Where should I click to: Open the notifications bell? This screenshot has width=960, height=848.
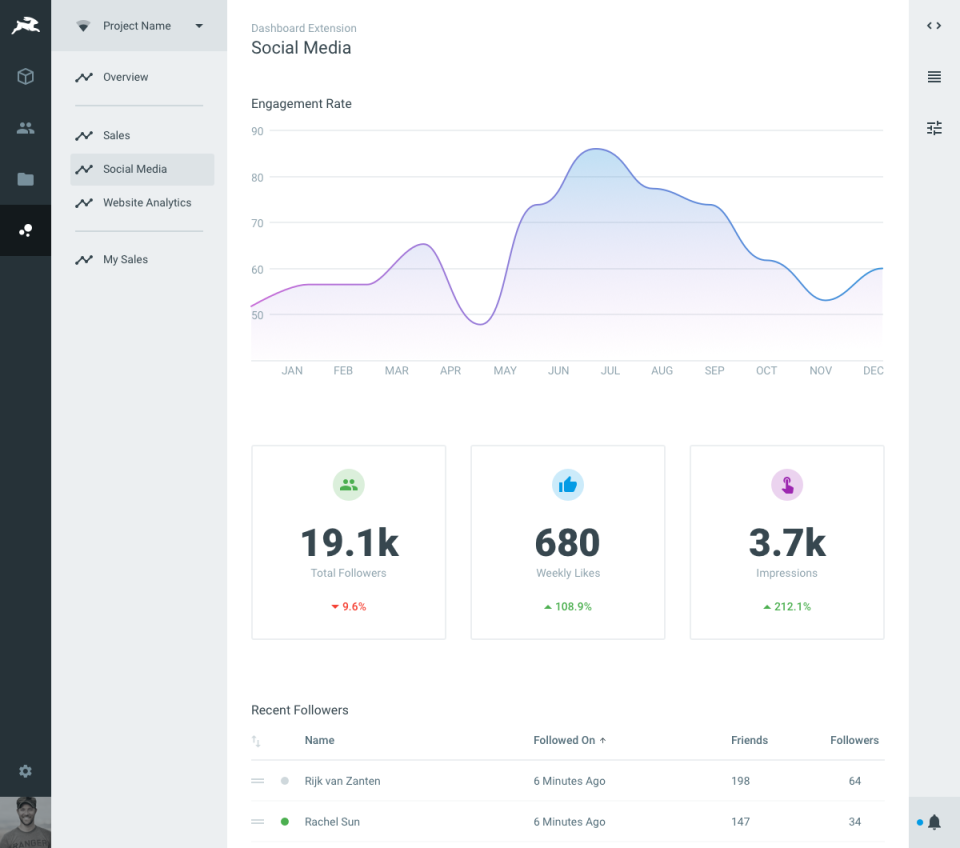934,822
